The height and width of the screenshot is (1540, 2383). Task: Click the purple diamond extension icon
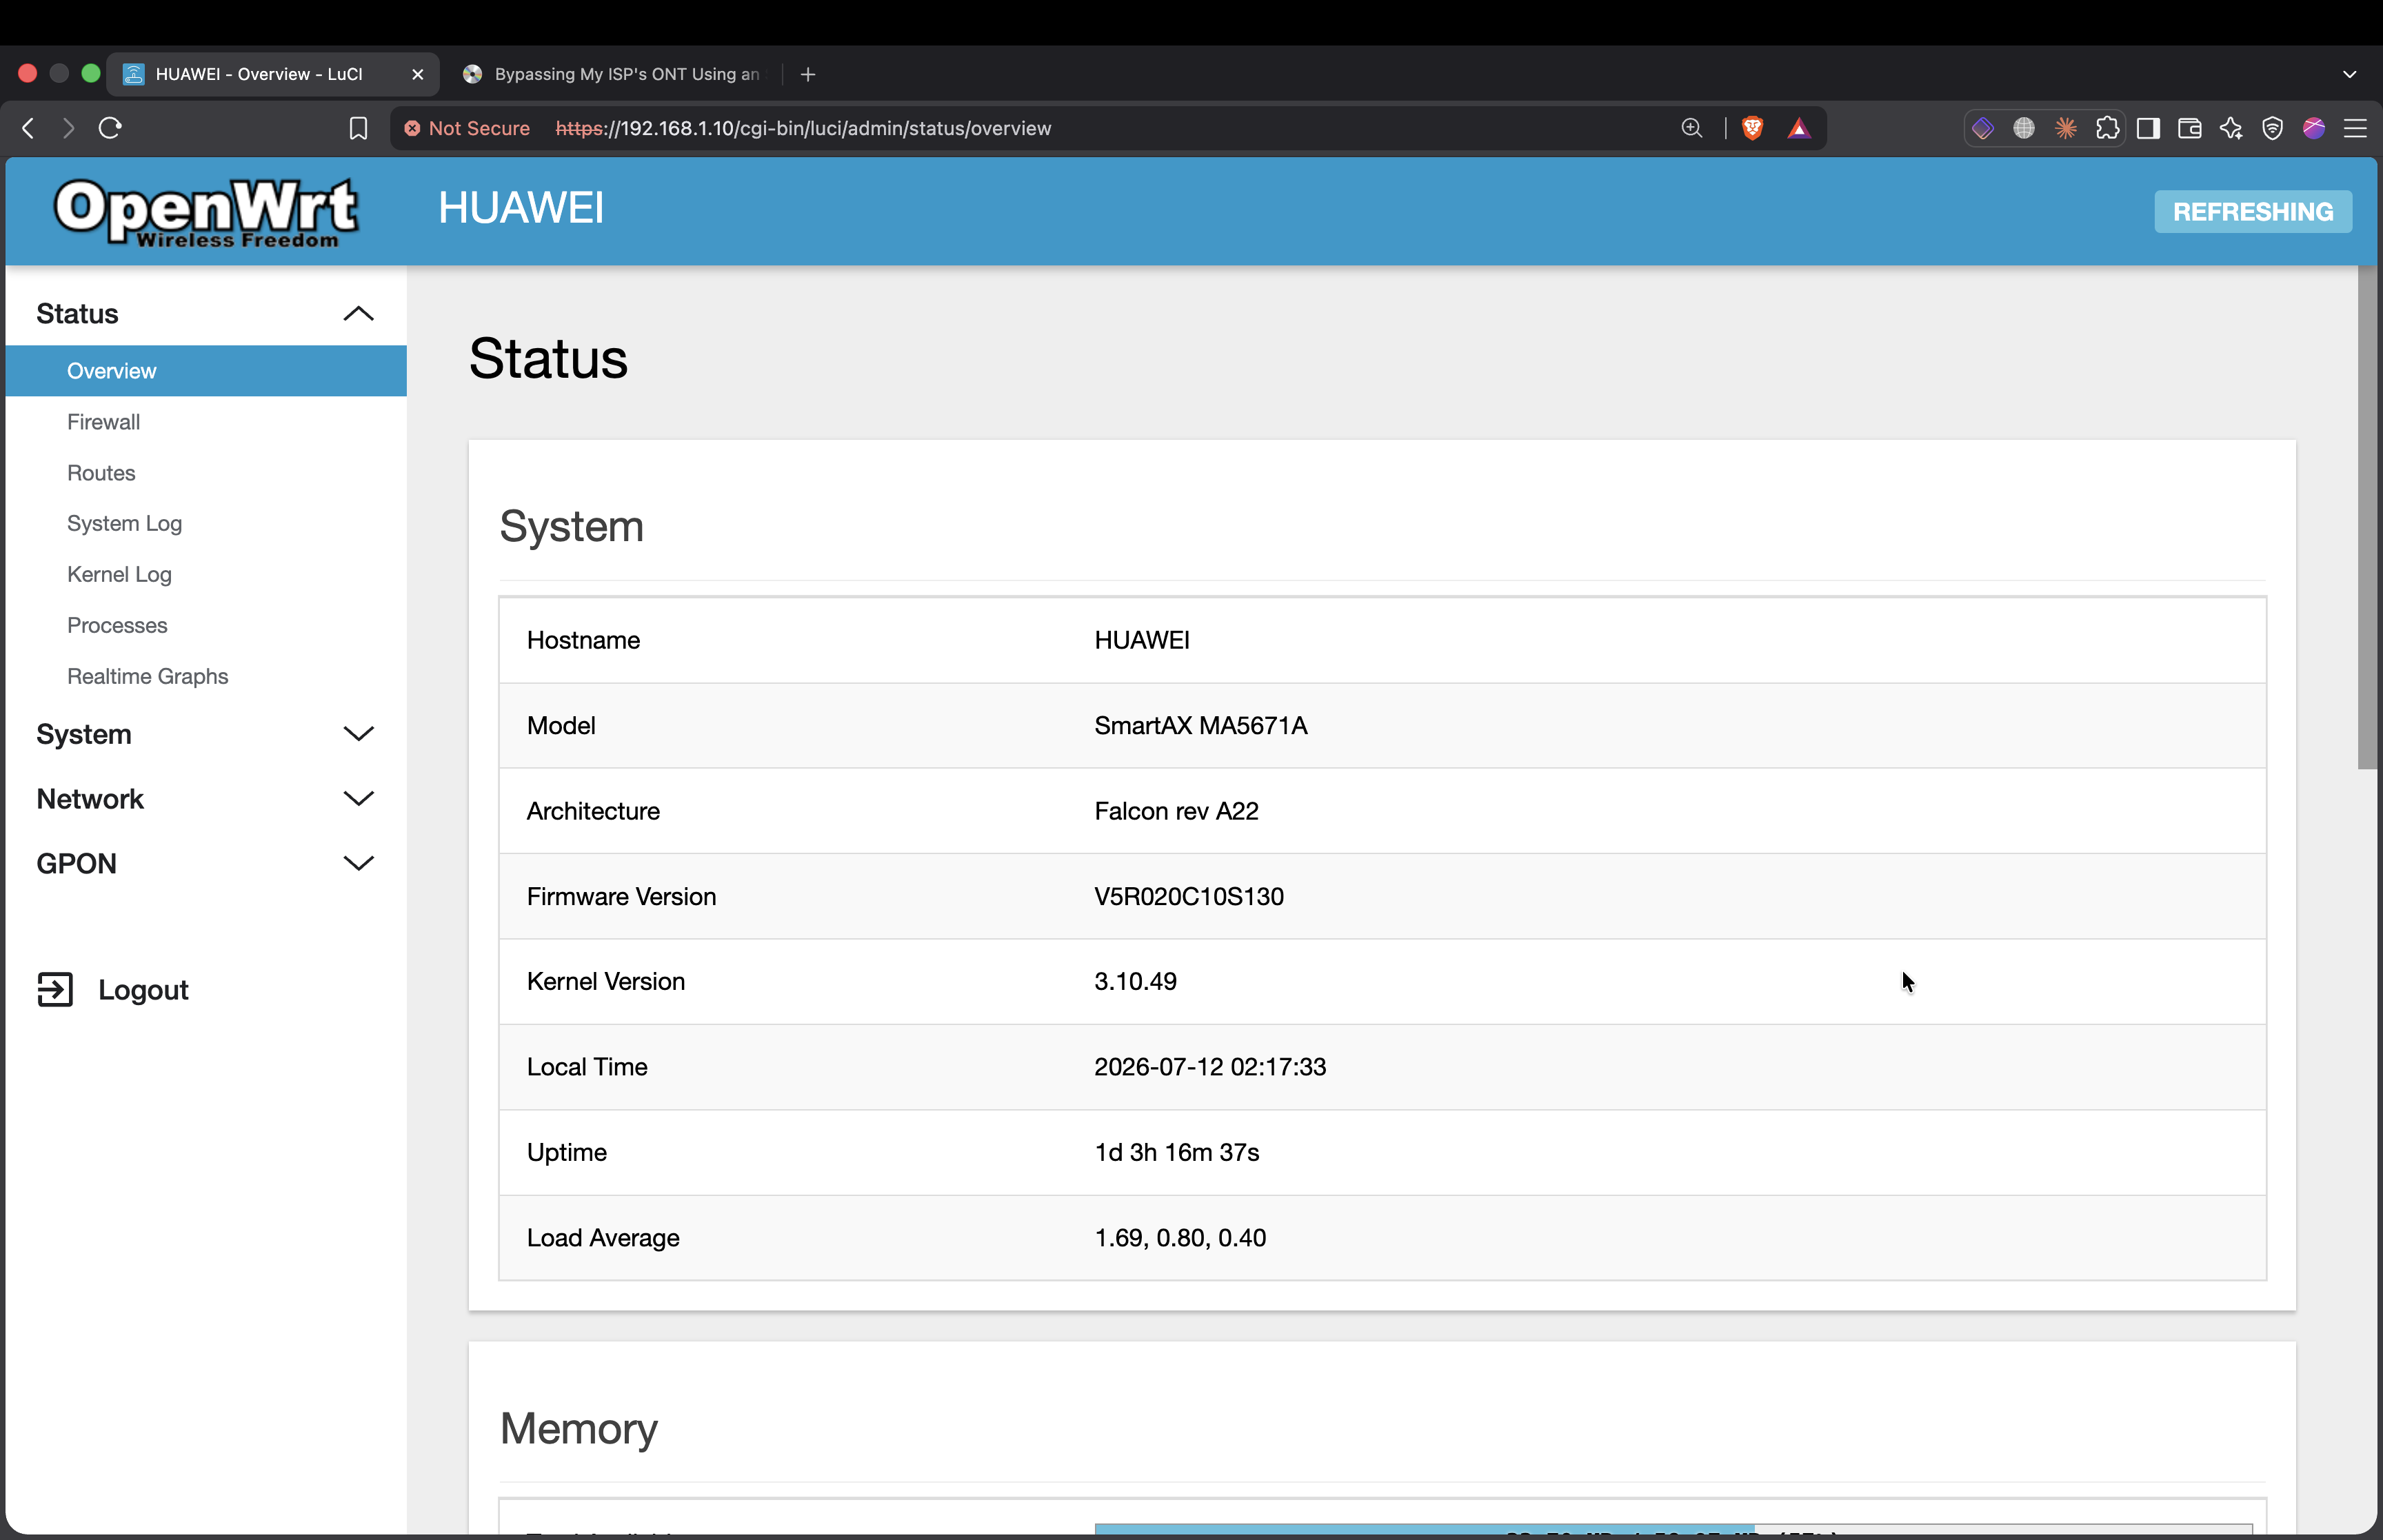pyautogui.click(x=1983, y=128)
